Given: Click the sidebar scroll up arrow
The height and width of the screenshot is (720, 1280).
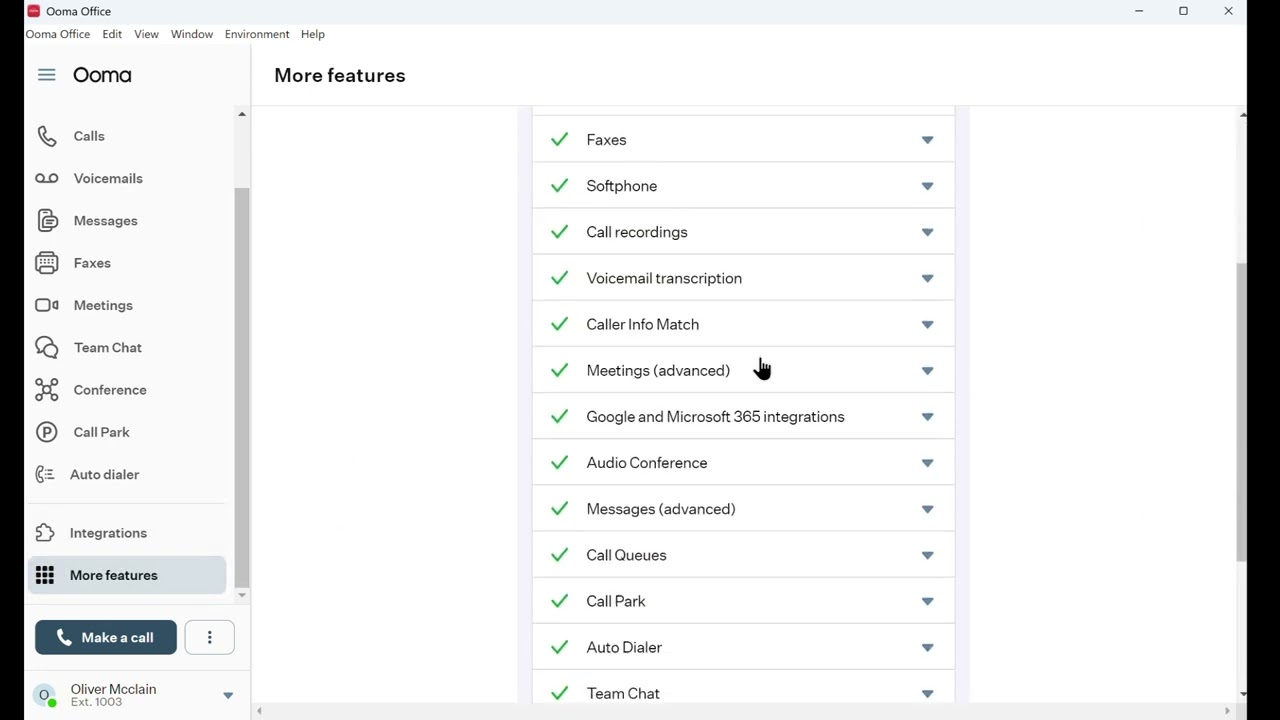Looking at the screenshot, I should 241,115.
